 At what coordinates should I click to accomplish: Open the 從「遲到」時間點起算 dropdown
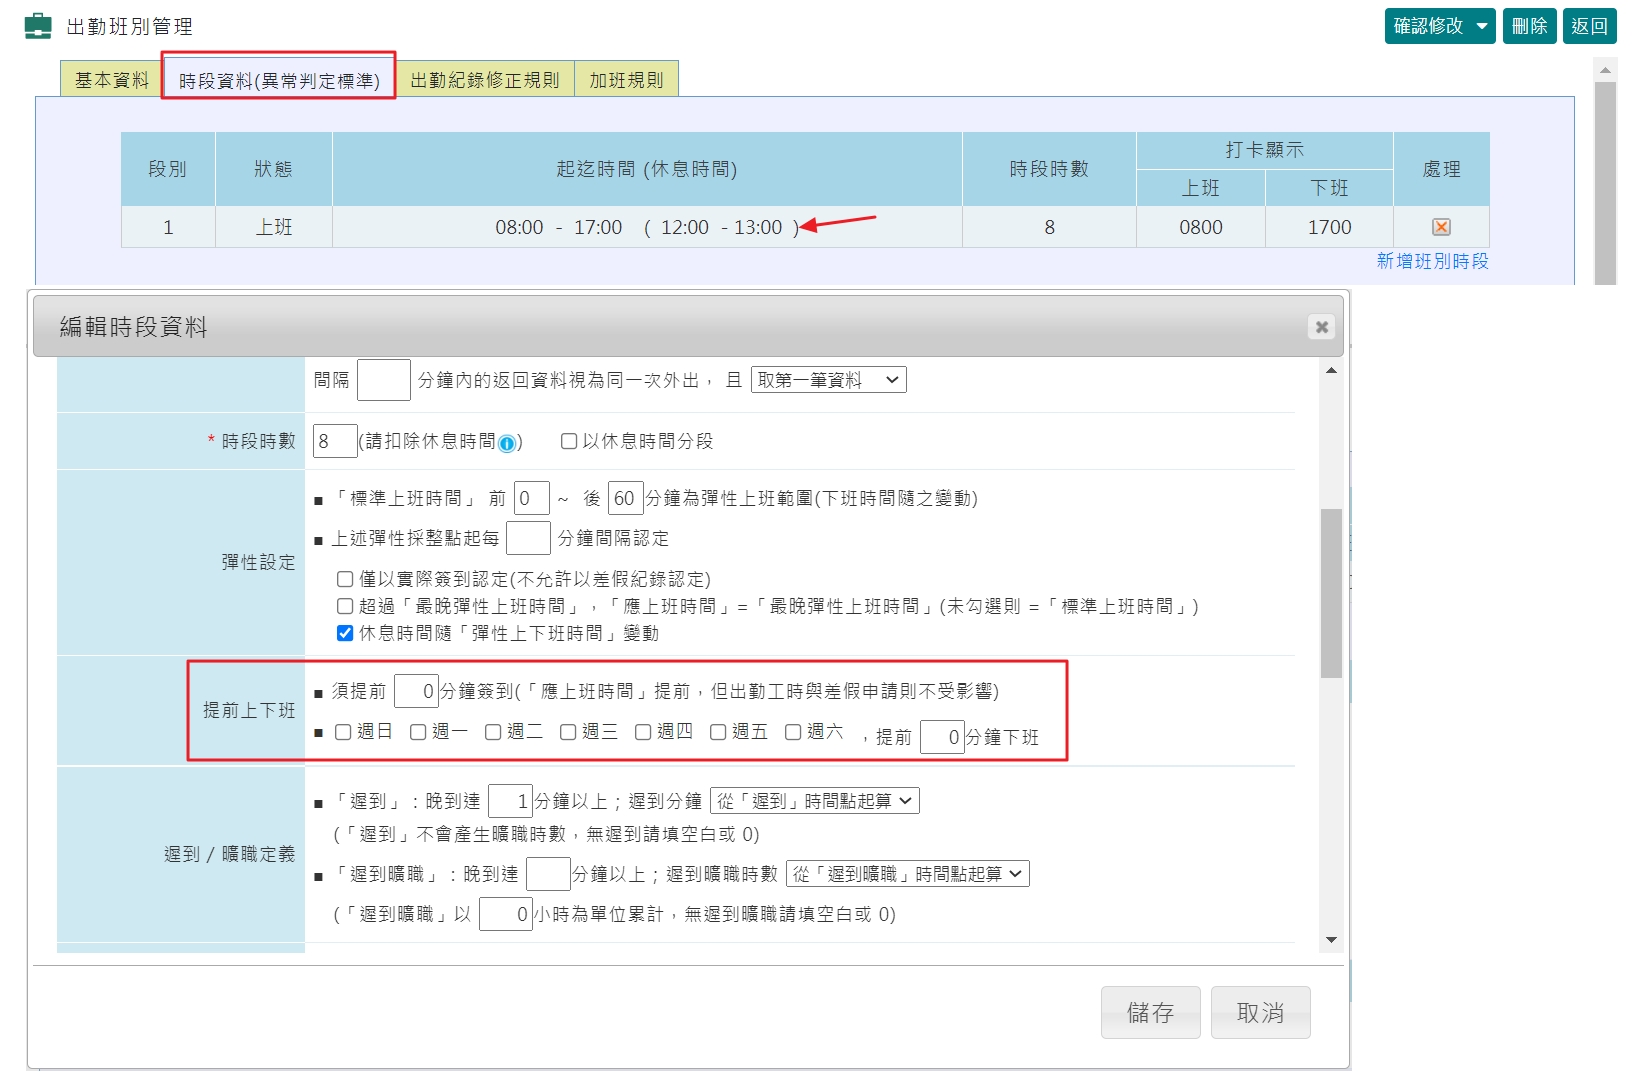click(814, 800)
